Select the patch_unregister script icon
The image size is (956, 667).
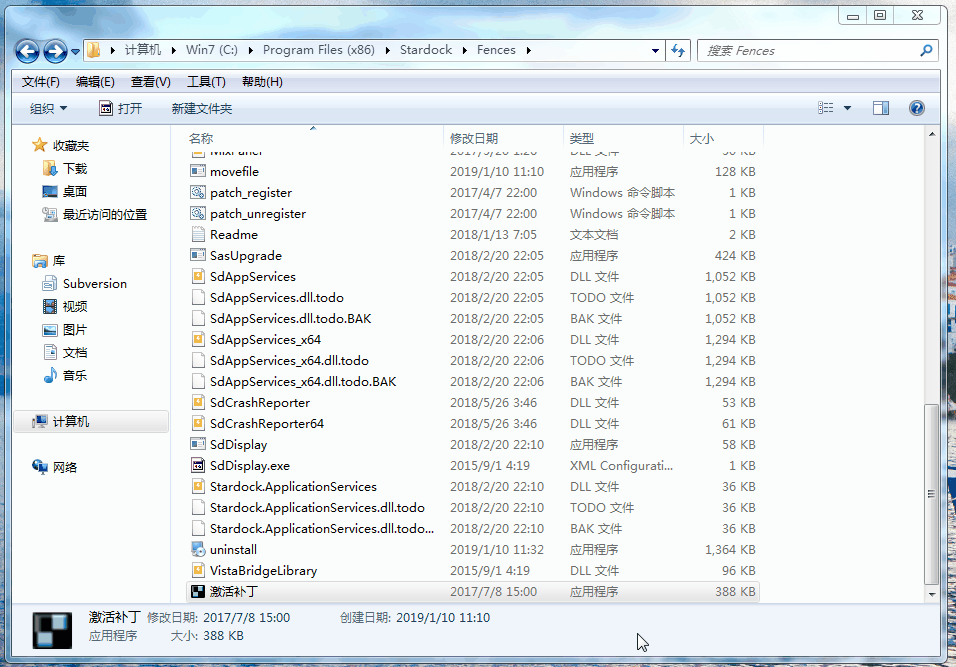198,213
